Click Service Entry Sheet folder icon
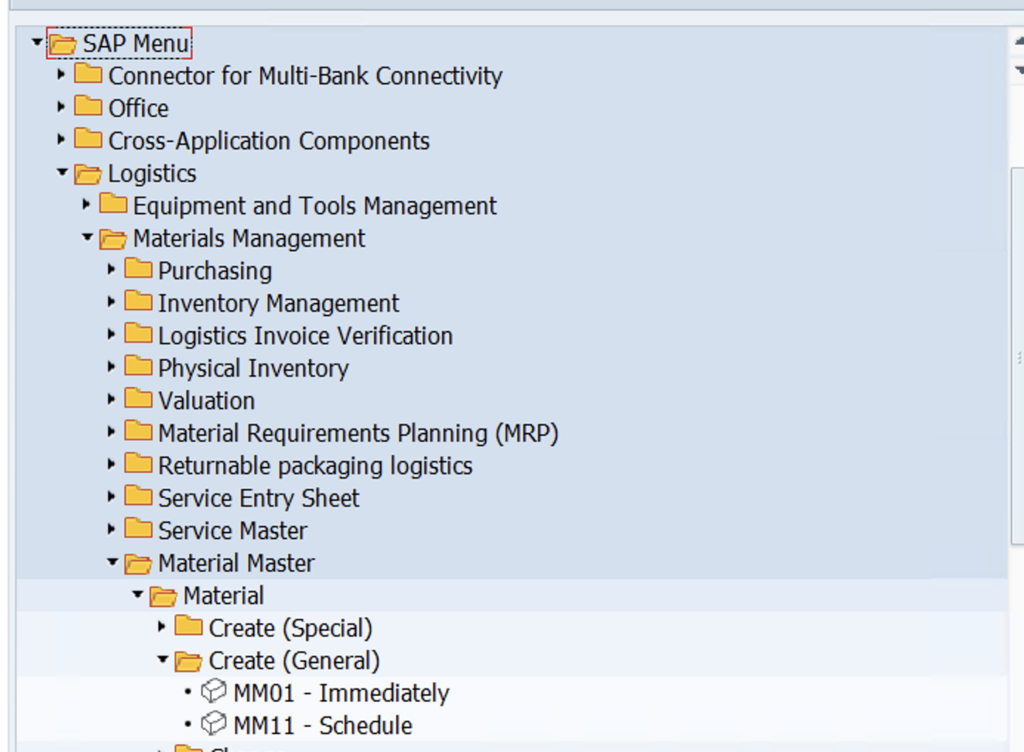This screenshot has height=752, width=1024. (138, 496)
